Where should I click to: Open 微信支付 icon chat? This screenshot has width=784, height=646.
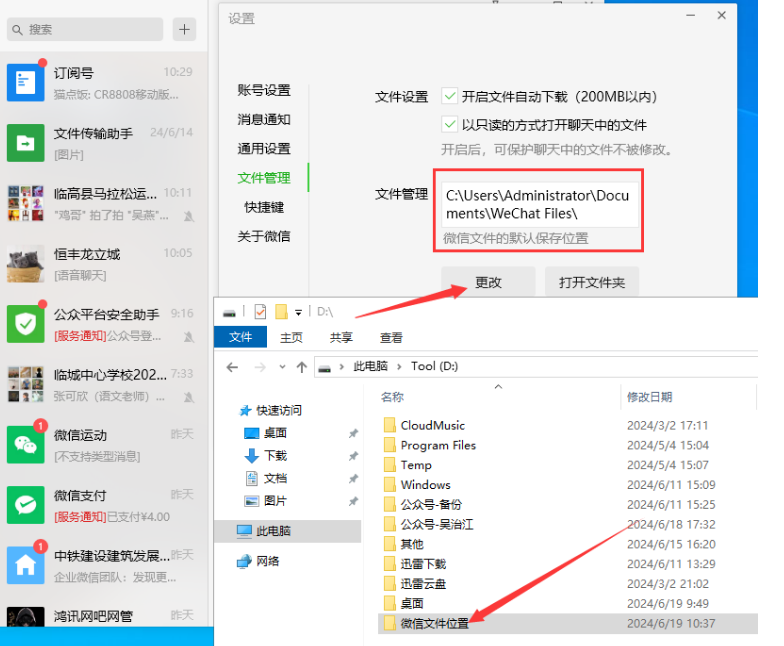point(26,505)
